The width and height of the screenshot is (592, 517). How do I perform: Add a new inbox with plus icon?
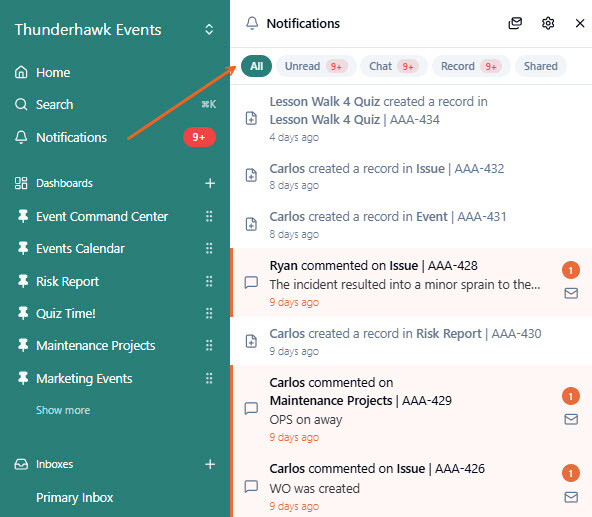210,464
